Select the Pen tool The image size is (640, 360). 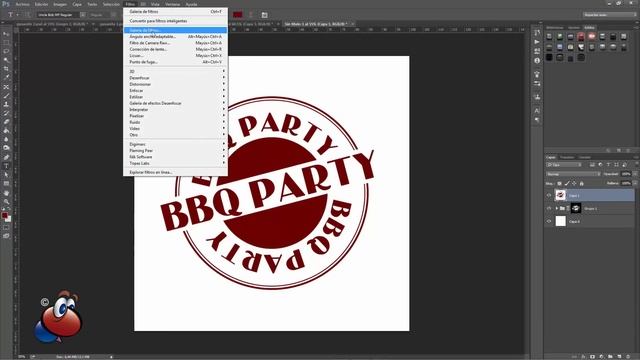[x=6, y=157]
